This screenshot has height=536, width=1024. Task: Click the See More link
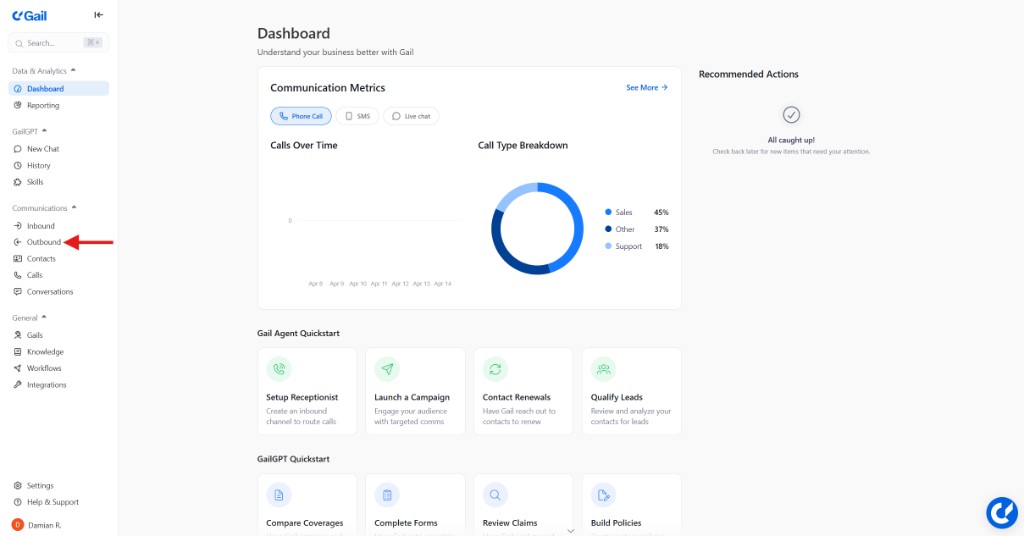click(646, 88)
